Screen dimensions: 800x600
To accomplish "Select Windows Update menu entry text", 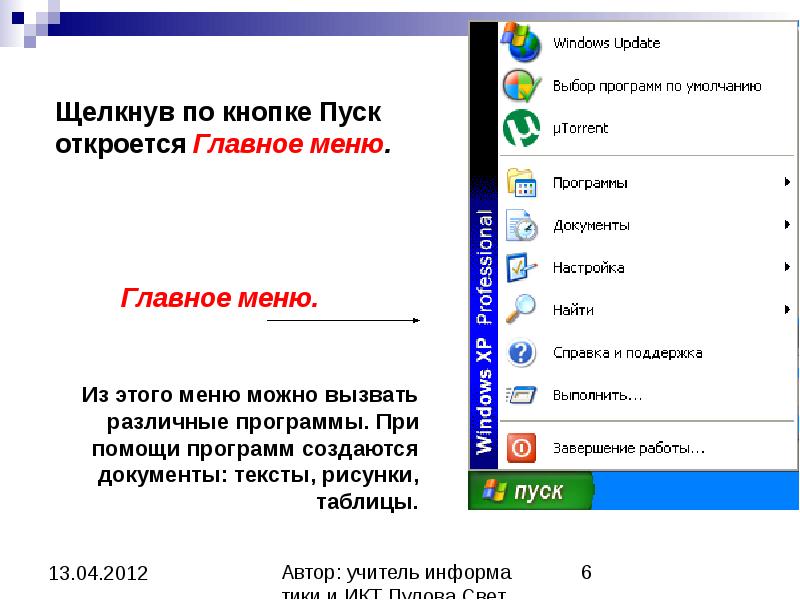I will [606, 43].
